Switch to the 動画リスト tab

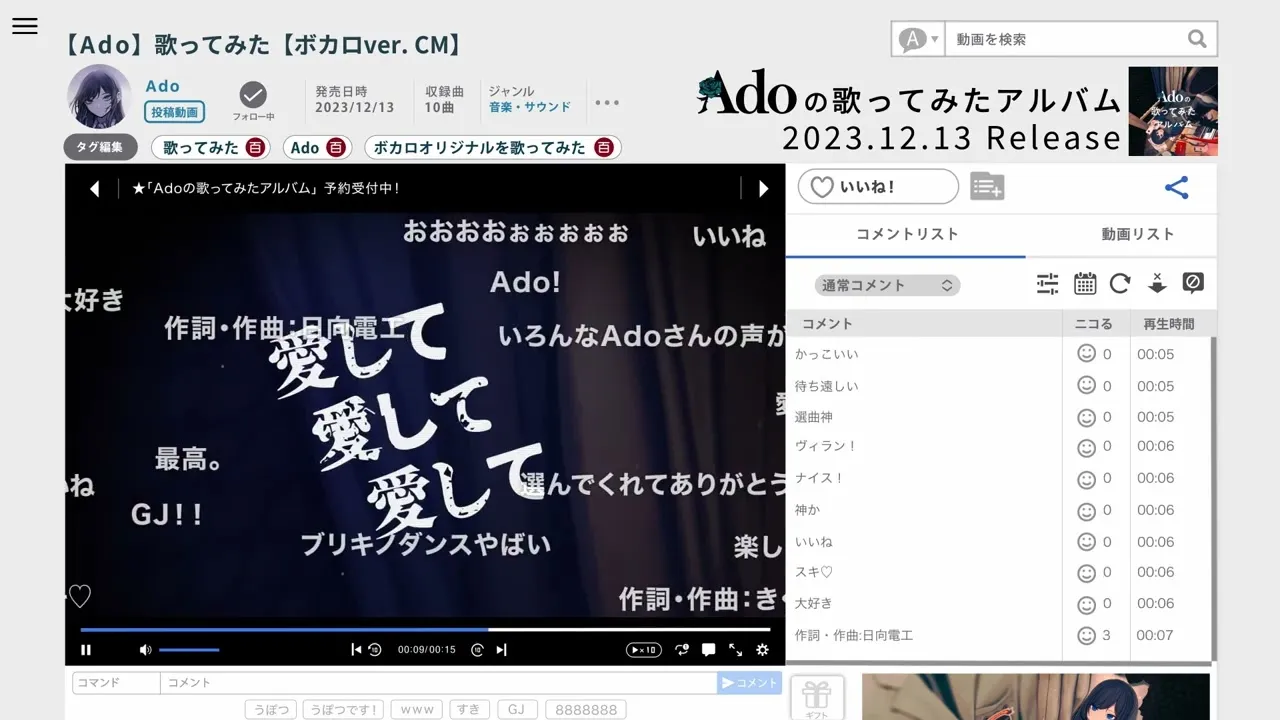(1137, 234)
